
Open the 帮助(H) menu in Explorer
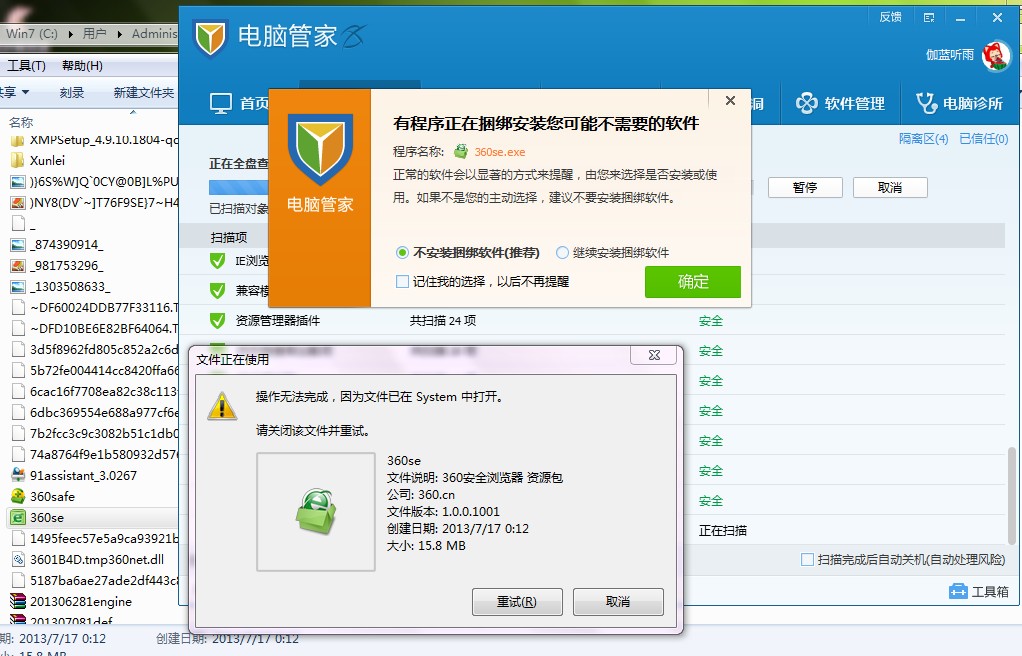point(82,66)
